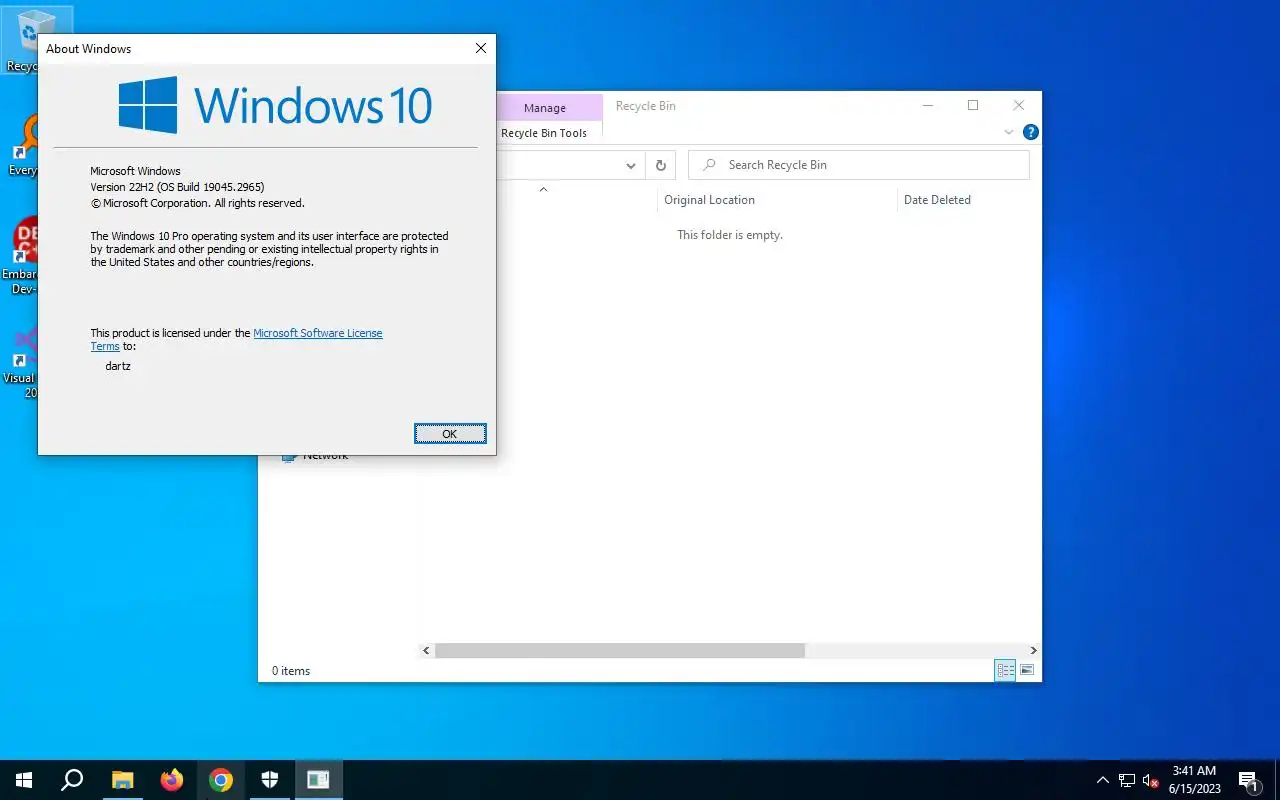Open taskbar Search magnifier
Viewport: 1280px width, 800px height.
72,780
